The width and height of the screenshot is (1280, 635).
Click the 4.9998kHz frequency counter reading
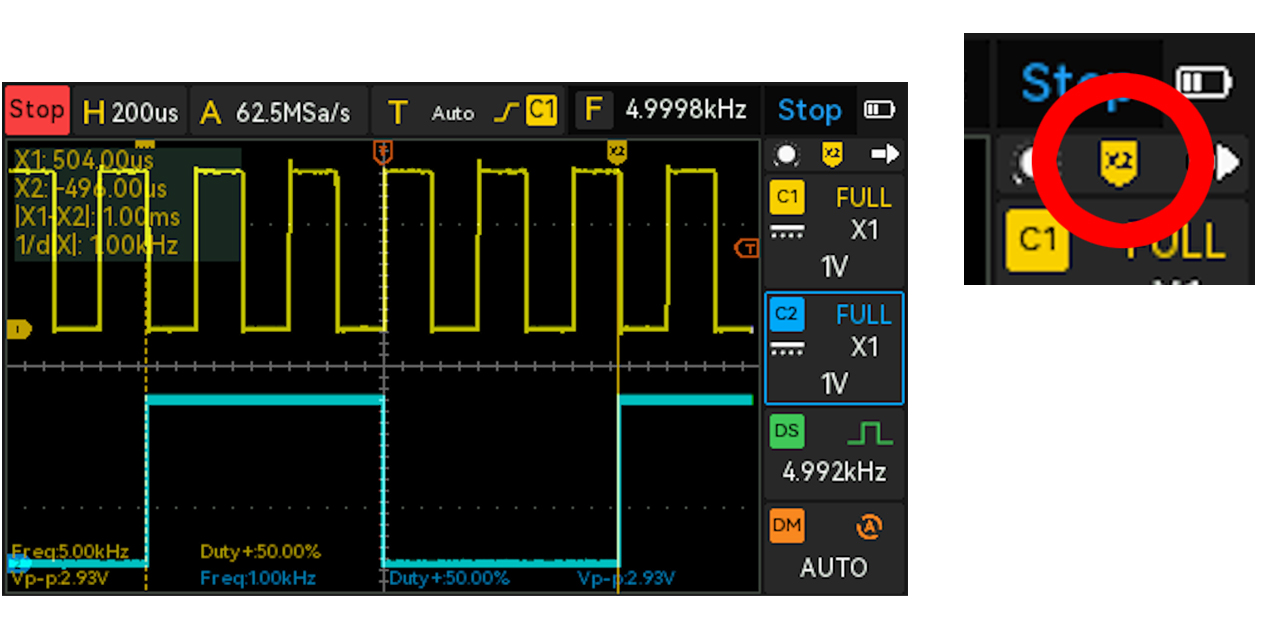686,109
